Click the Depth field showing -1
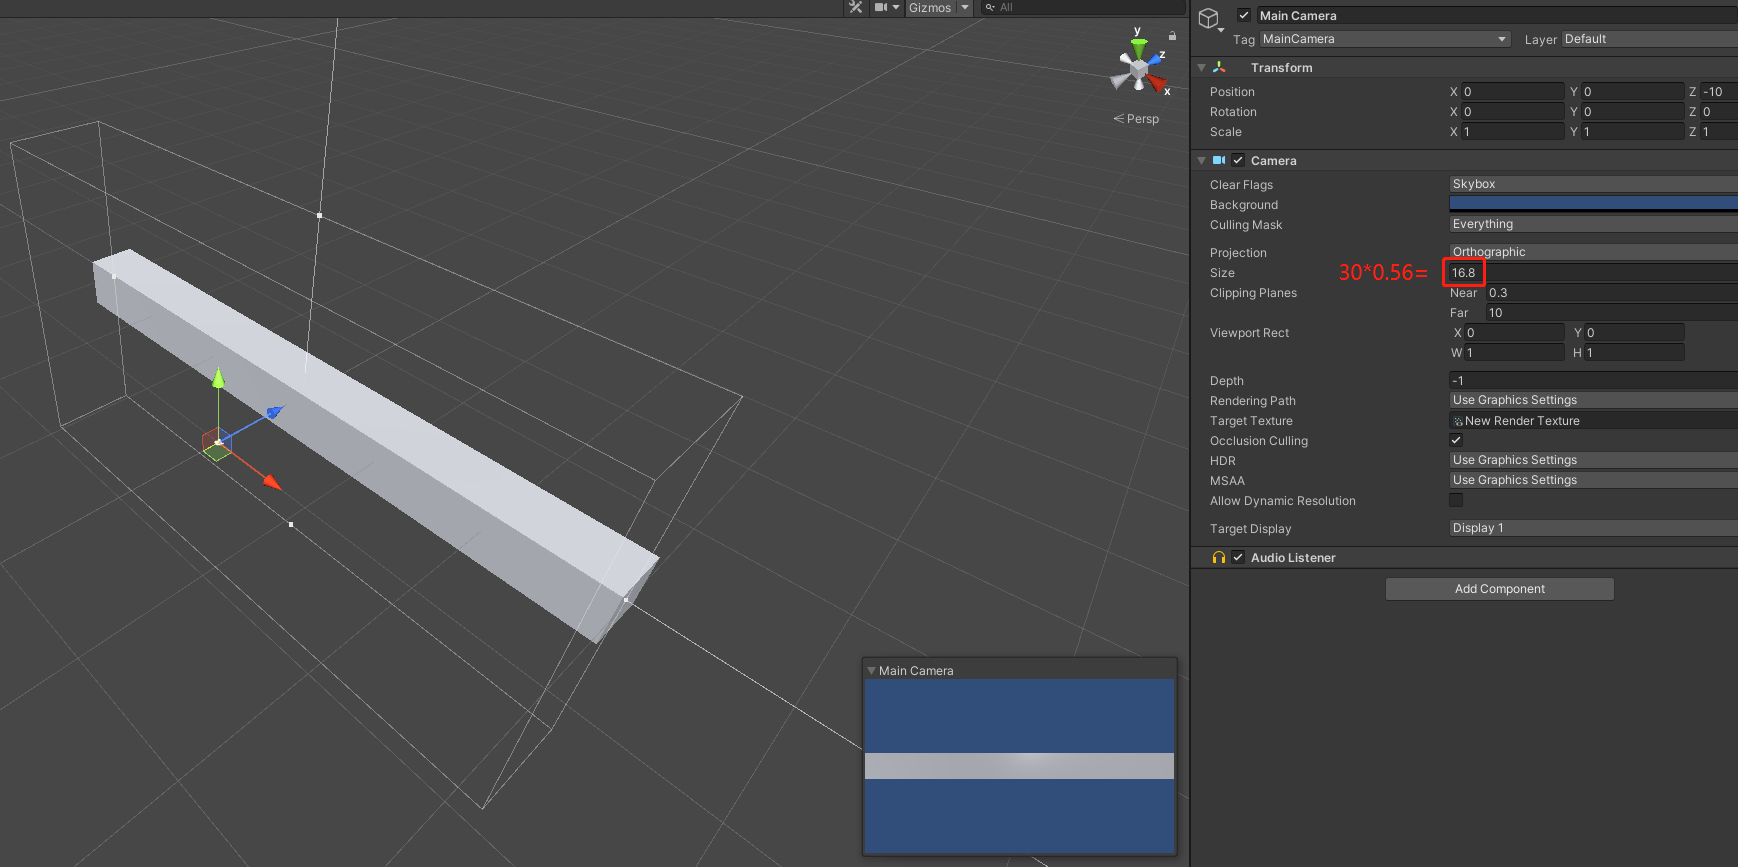Viewport: 1738px width, 867px height. tap(1594, 381)
